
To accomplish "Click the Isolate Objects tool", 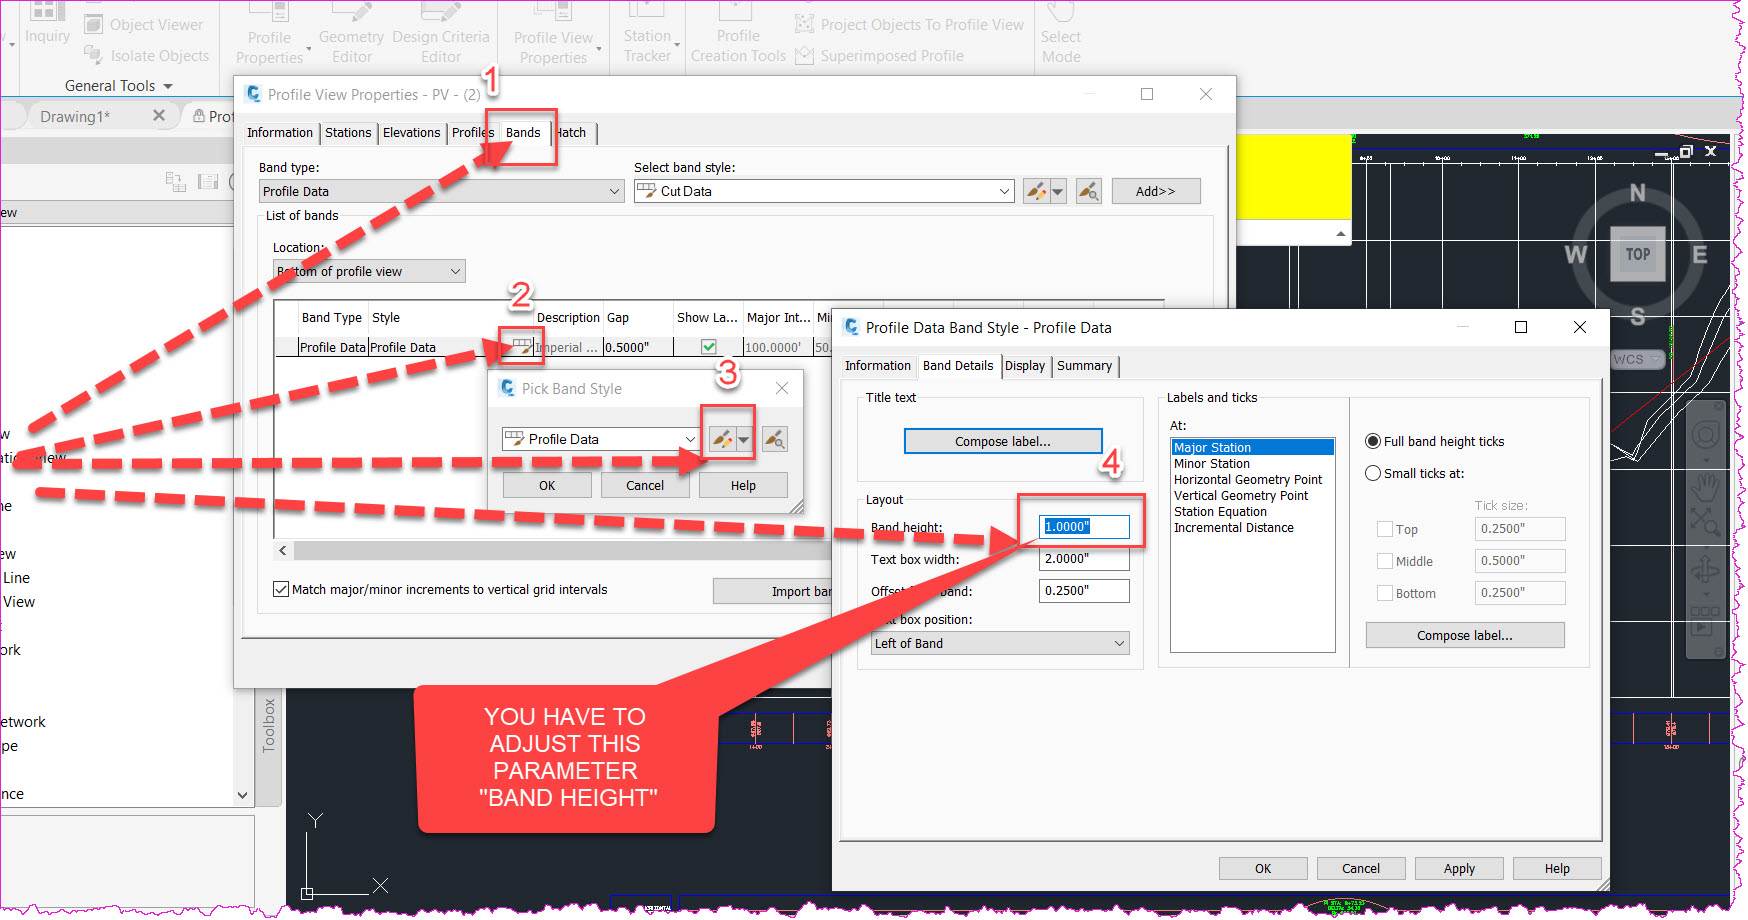I will pos(158,55).
